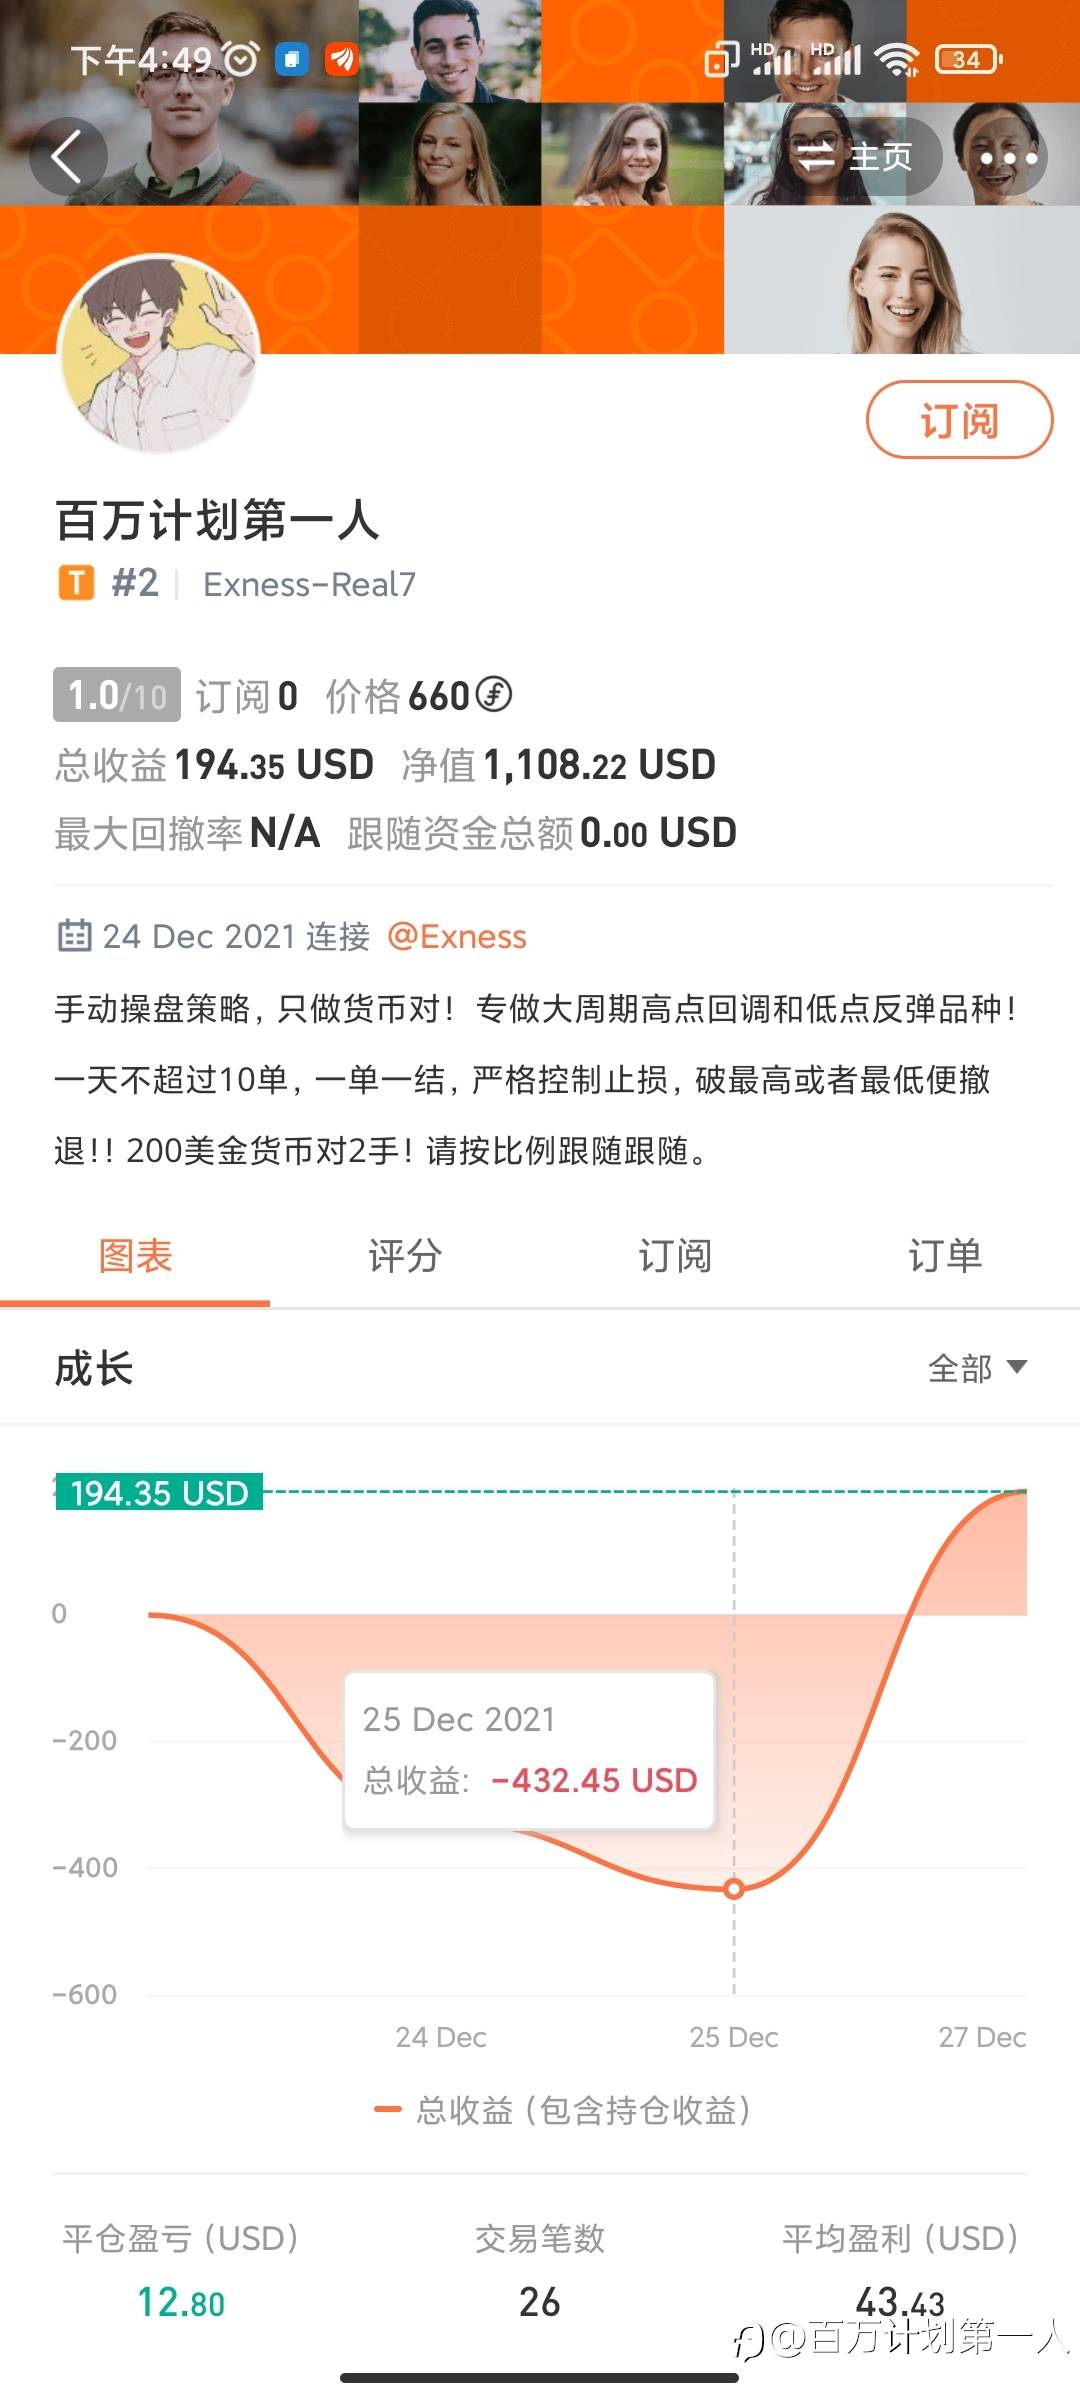This screenshot has height=2400, width=1080.
Task: Open the alarm clock status icon
Action: pyautogui.click(x=241, y=60)
